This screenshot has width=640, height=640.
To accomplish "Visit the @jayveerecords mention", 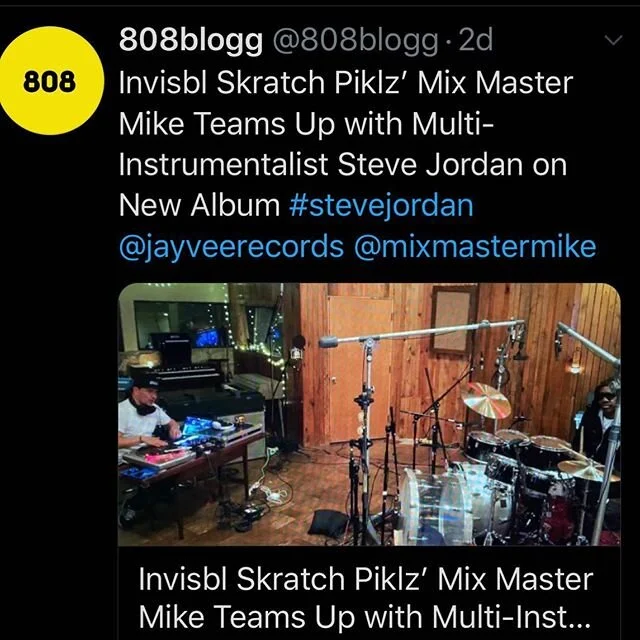I will click(x=231, y=247).
